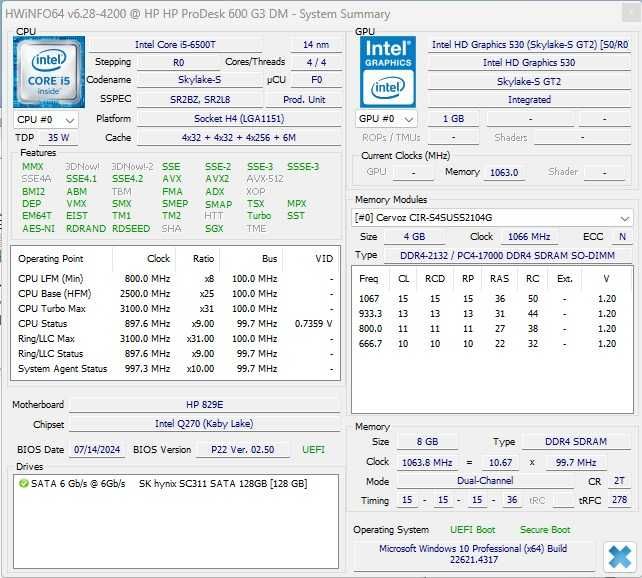The image size is (642, 578).
Task: Click the ECC value N
Action: point(622,237)
